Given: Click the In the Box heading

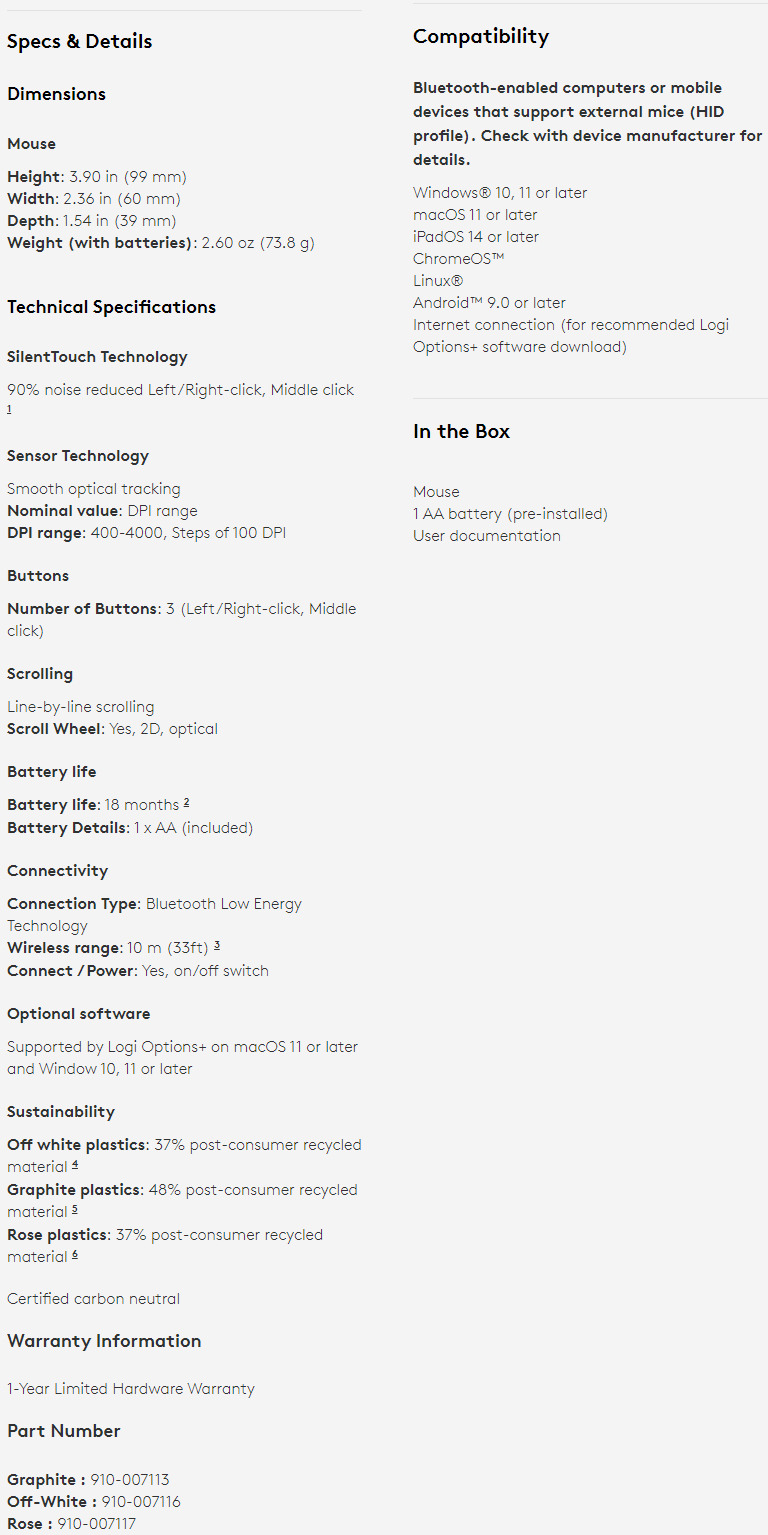Looking at the screenshot, I should click(x=461, y=432).
